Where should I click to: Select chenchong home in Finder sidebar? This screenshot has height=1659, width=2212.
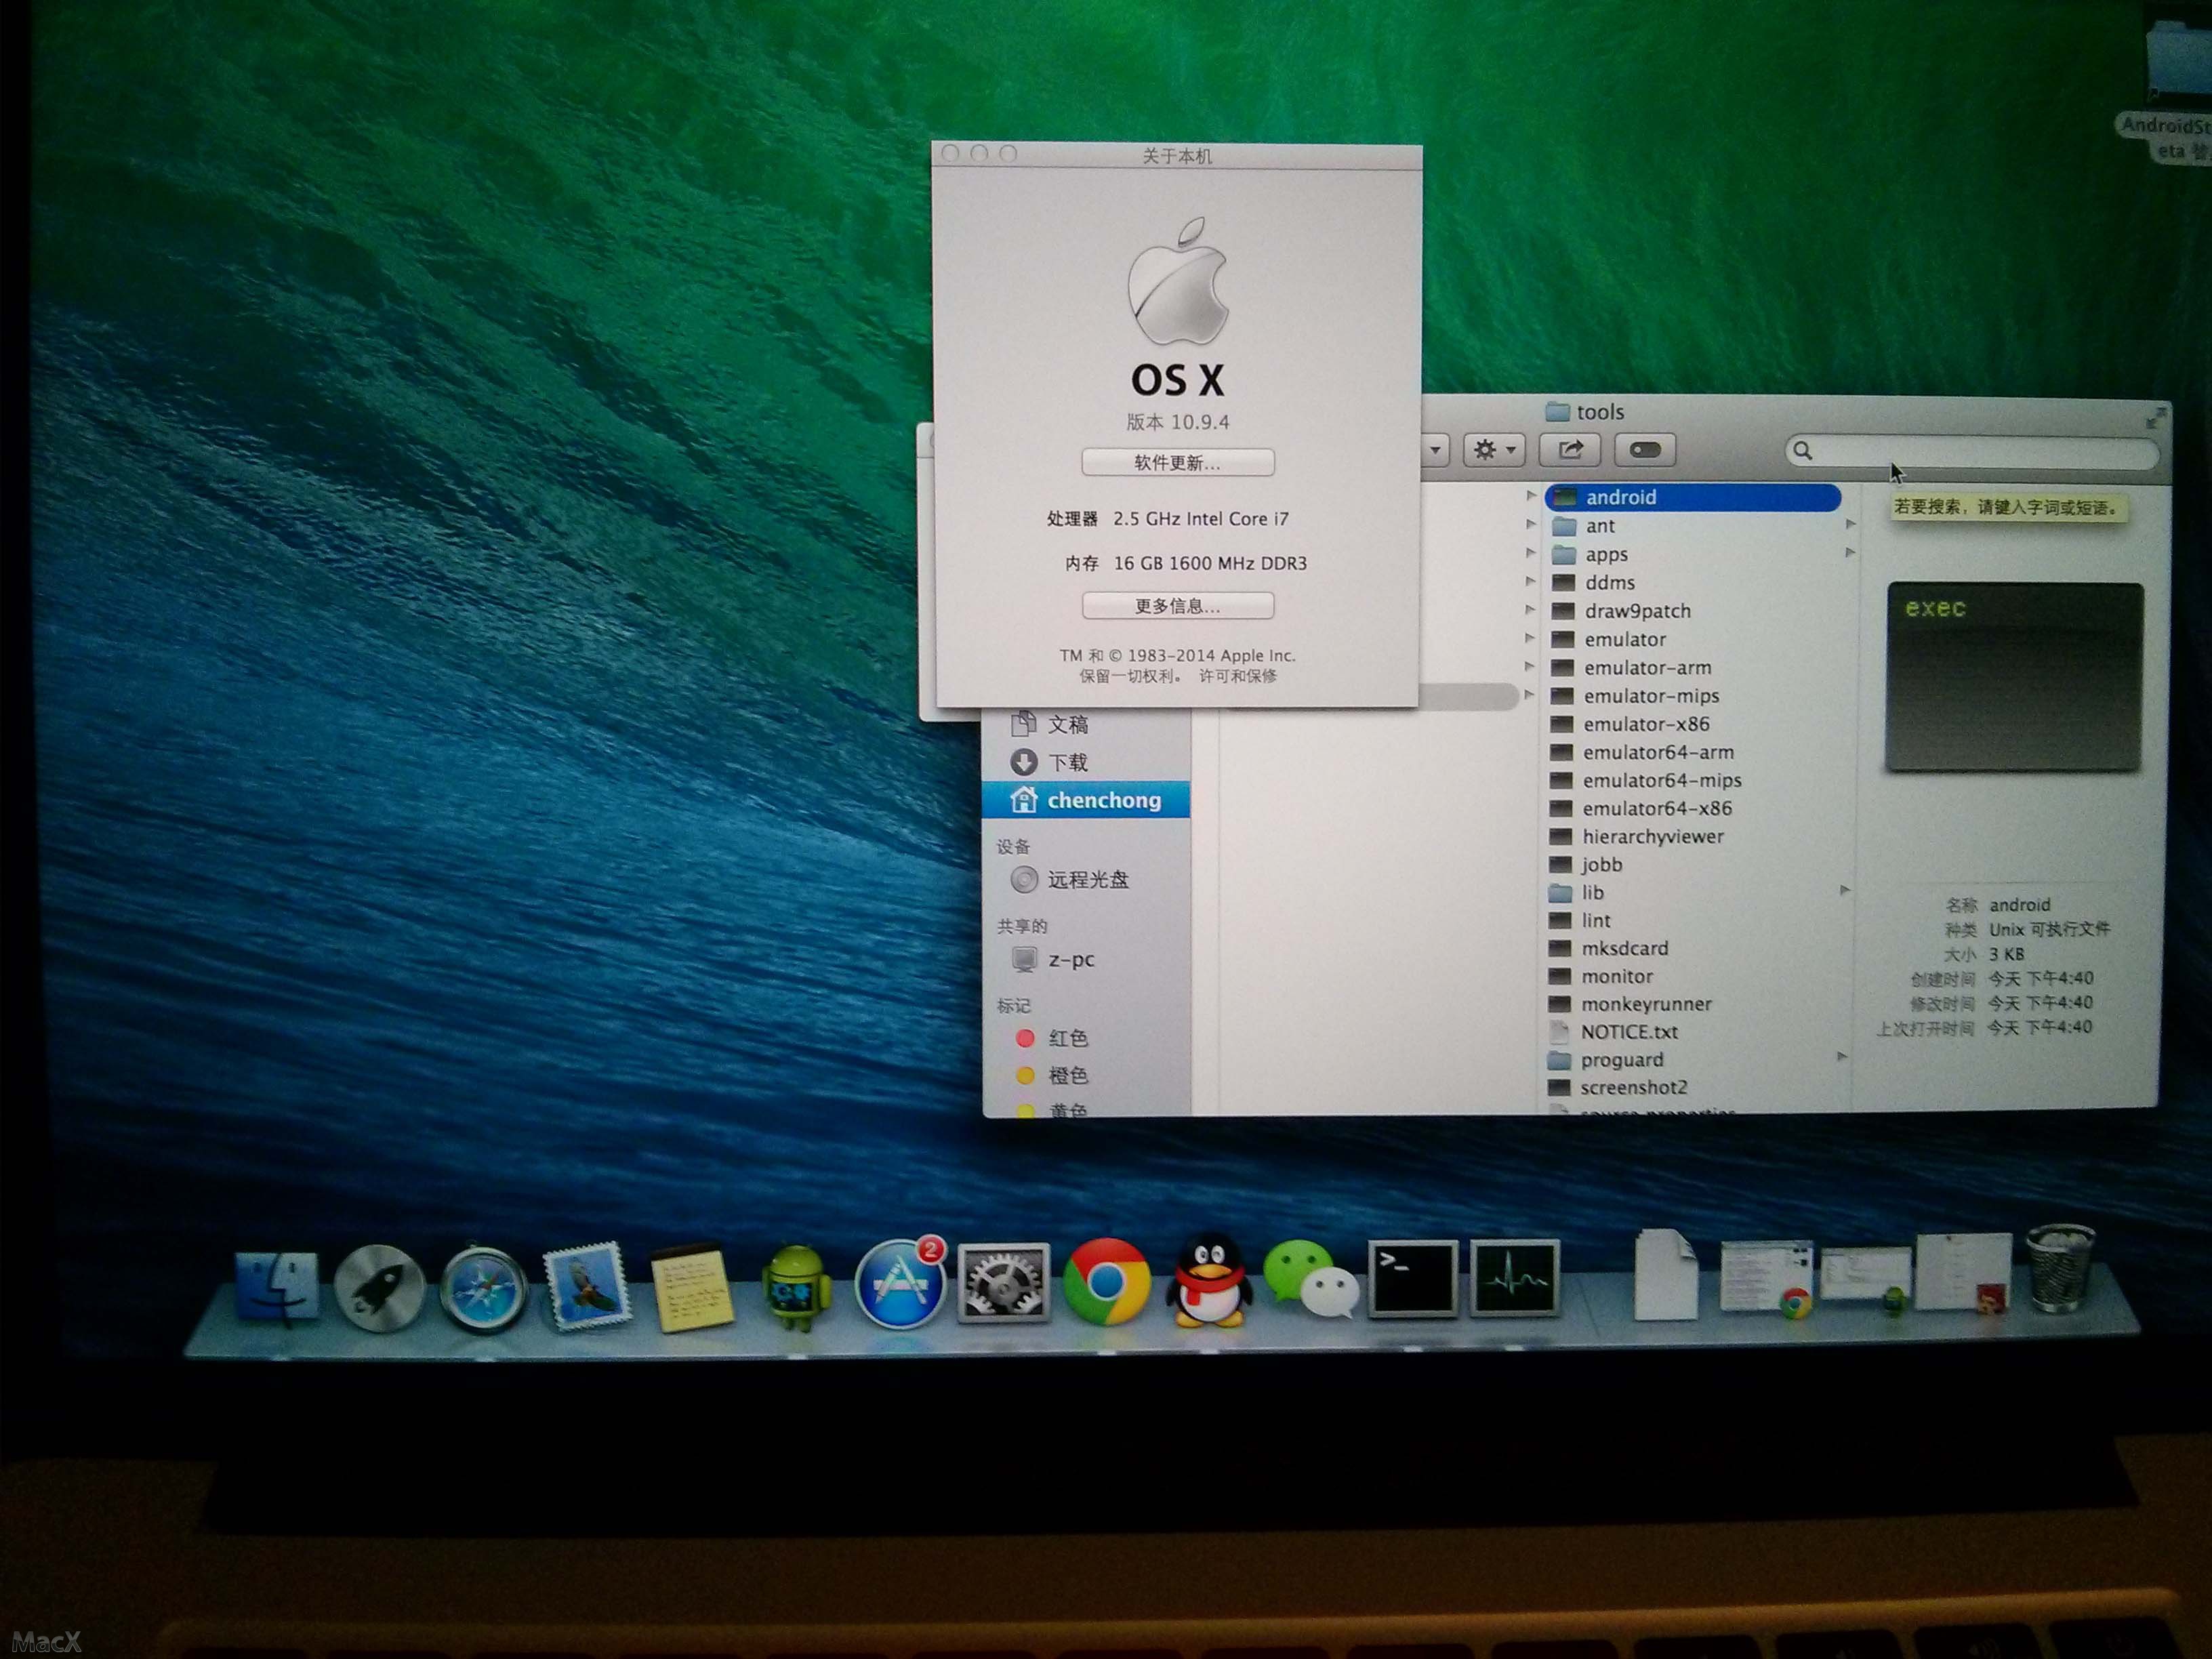click(x=1087, y=800)
